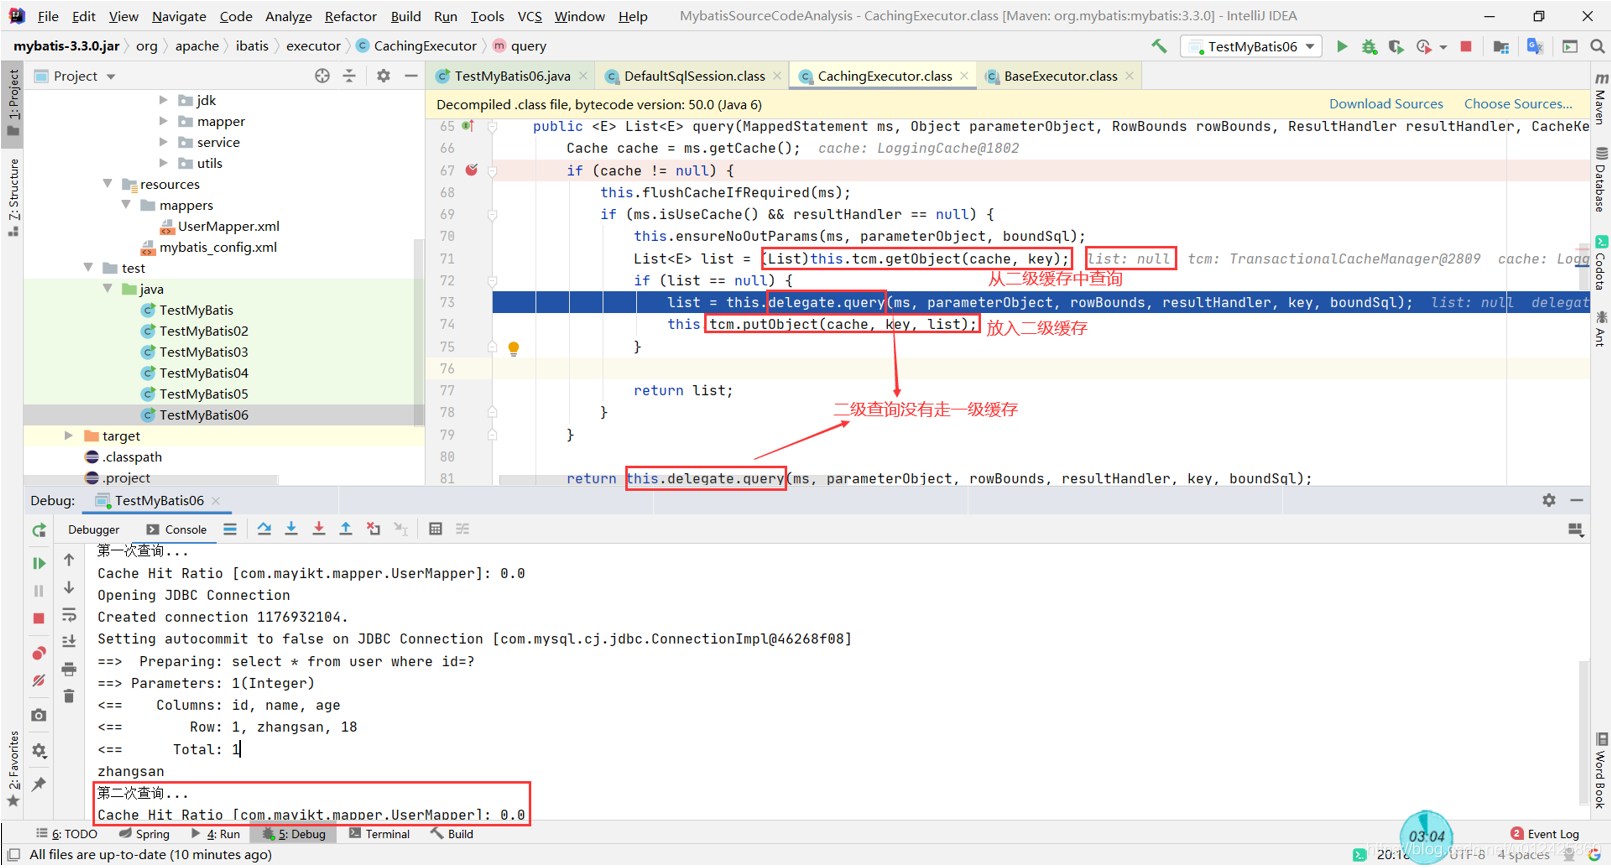Toggle Soft-Wrap in the console gutter
The width and height of the screenshot is (1611, 868).
tap(69, 614)
